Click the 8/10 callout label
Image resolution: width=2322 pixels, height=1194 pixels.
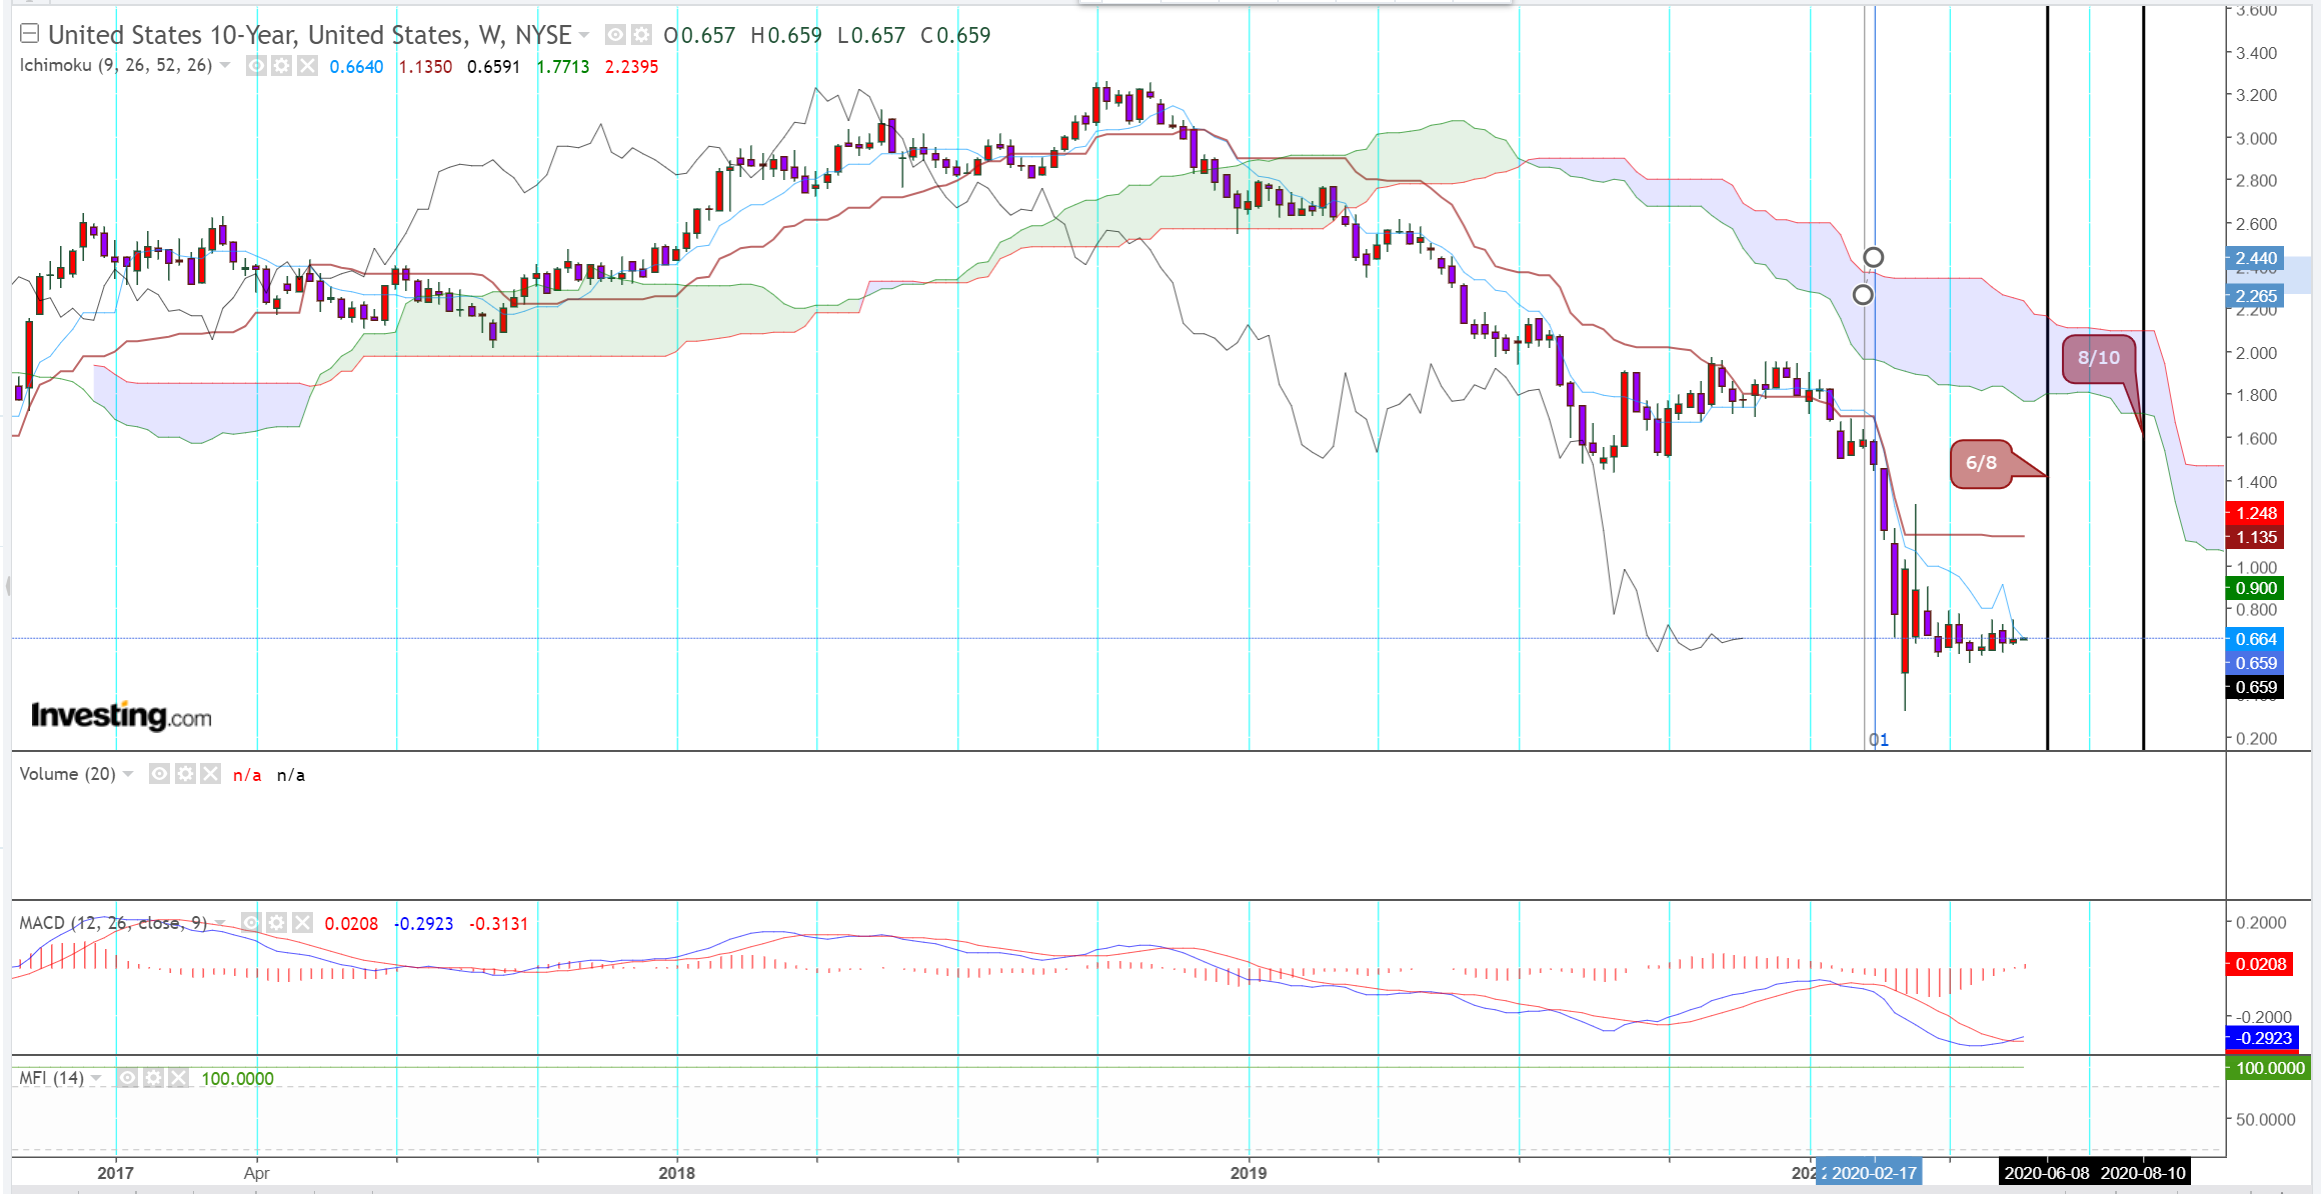pos(2098,358)
